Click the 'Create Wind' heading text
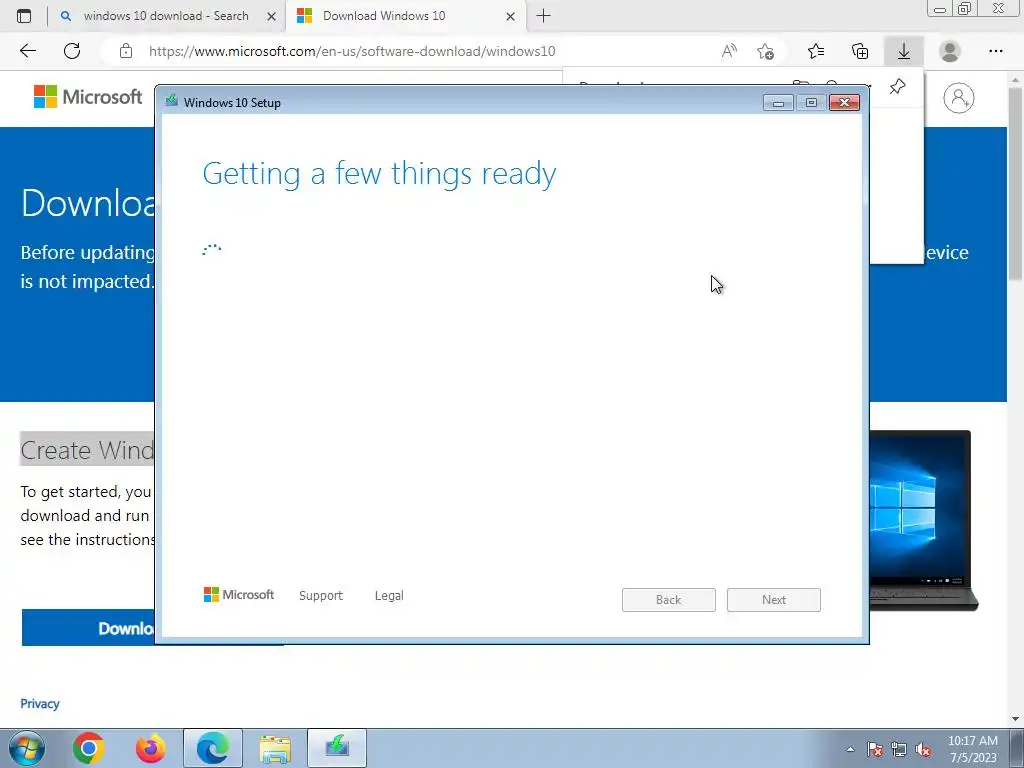Screen dimensions: 1024x768 click(88, 450)
